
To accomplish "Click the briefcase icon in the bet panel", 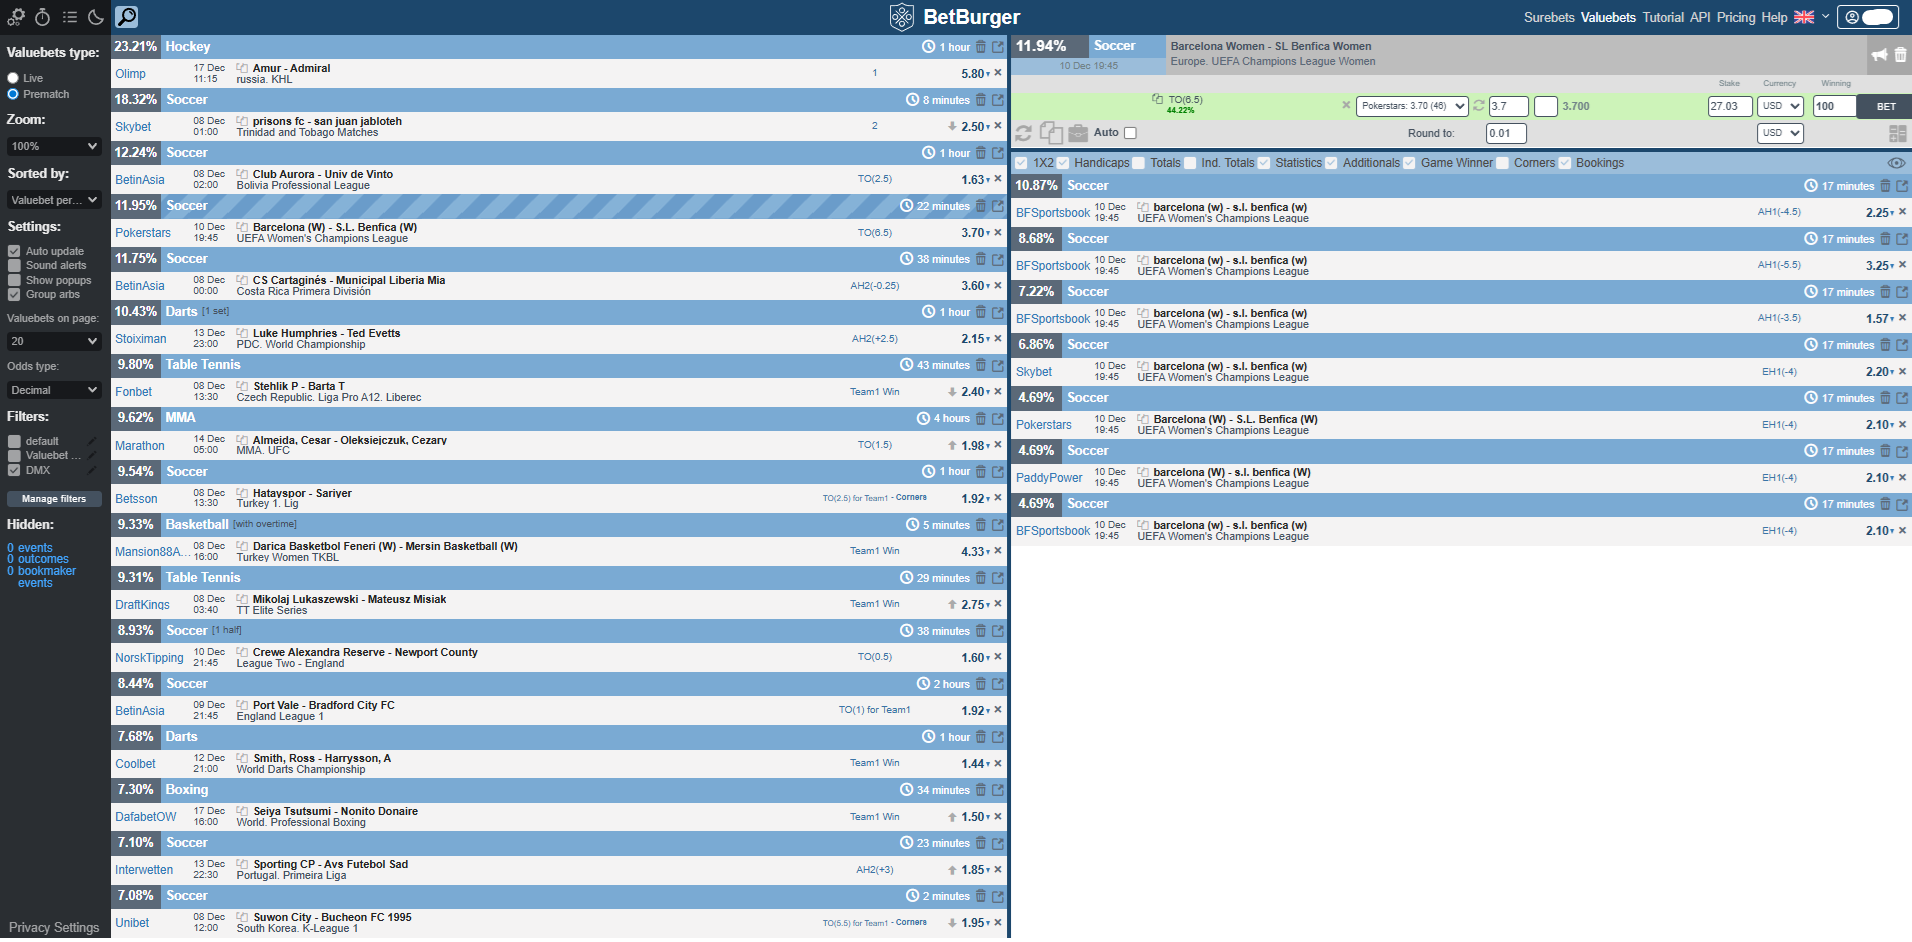I will 1078,132.
